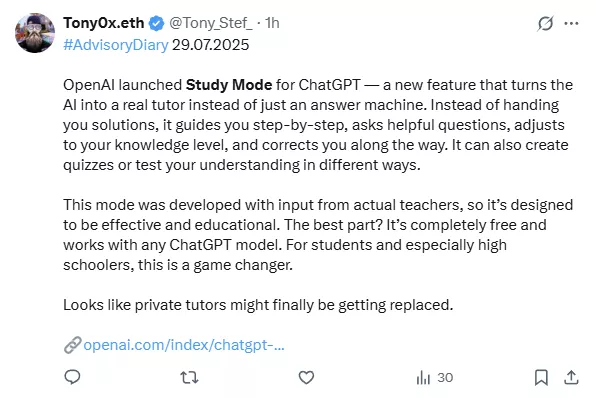Image resolution: width=596 pixels, height=398 pixels.
Task: Click the TonyOx.eth display name
Action: (x=103, y=23)
